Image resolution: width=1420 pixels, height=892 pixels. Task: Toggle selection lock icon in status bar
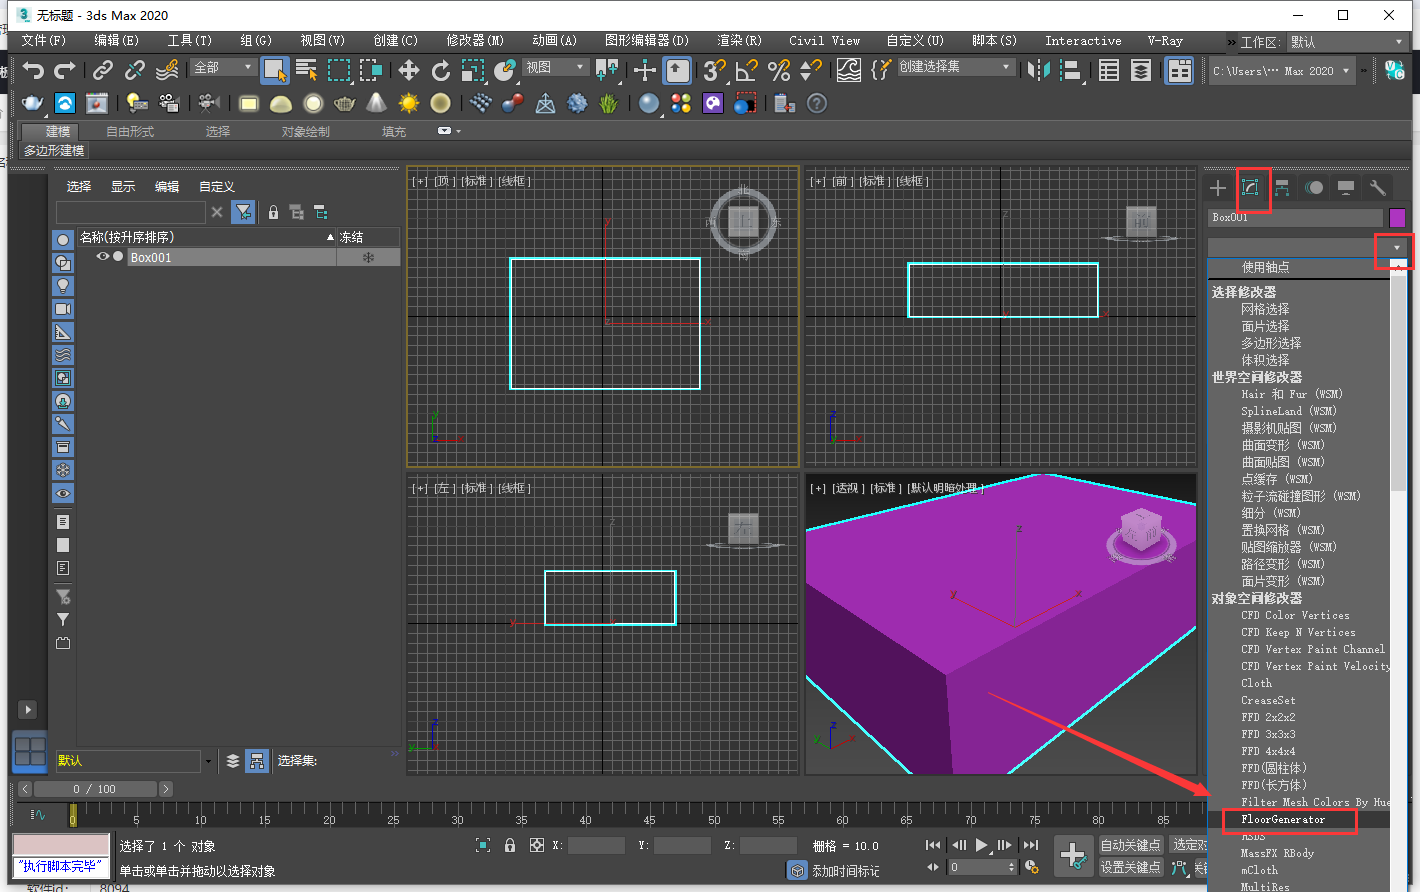coord(510,846)
